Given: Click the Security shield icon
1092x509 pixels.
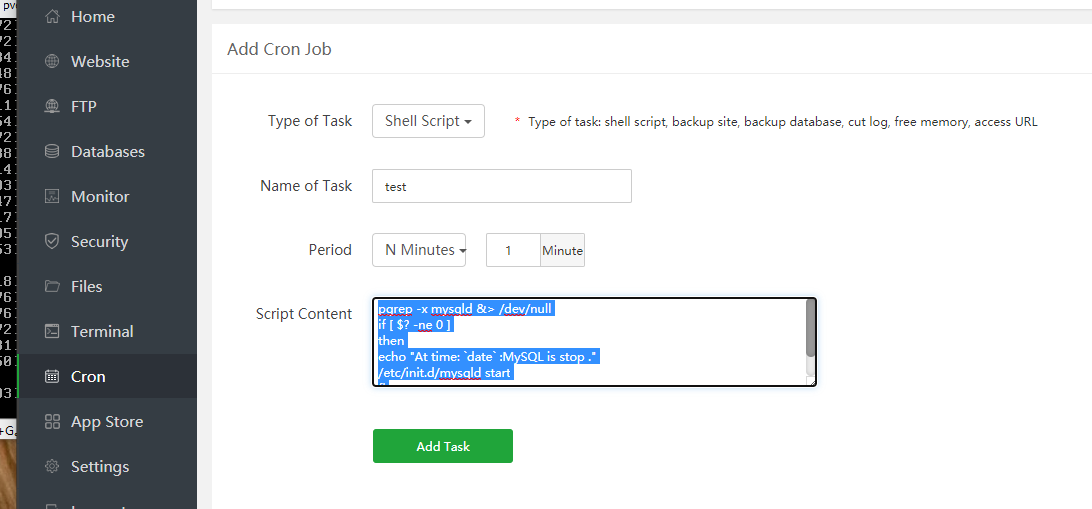Looking at the screenshot, I should (x=52, y=242).
